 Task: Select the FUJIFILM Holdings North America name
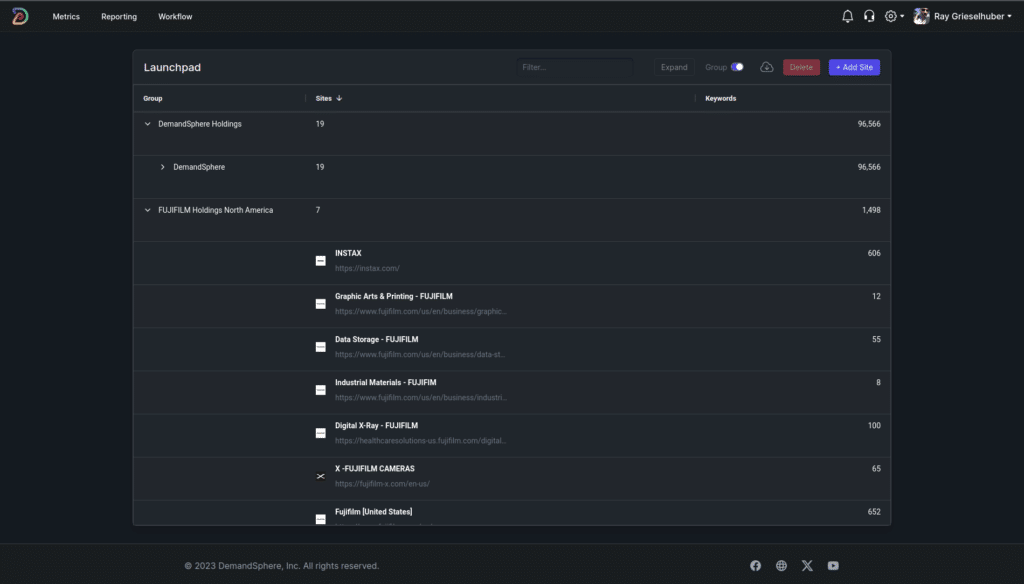click(216, 210)
